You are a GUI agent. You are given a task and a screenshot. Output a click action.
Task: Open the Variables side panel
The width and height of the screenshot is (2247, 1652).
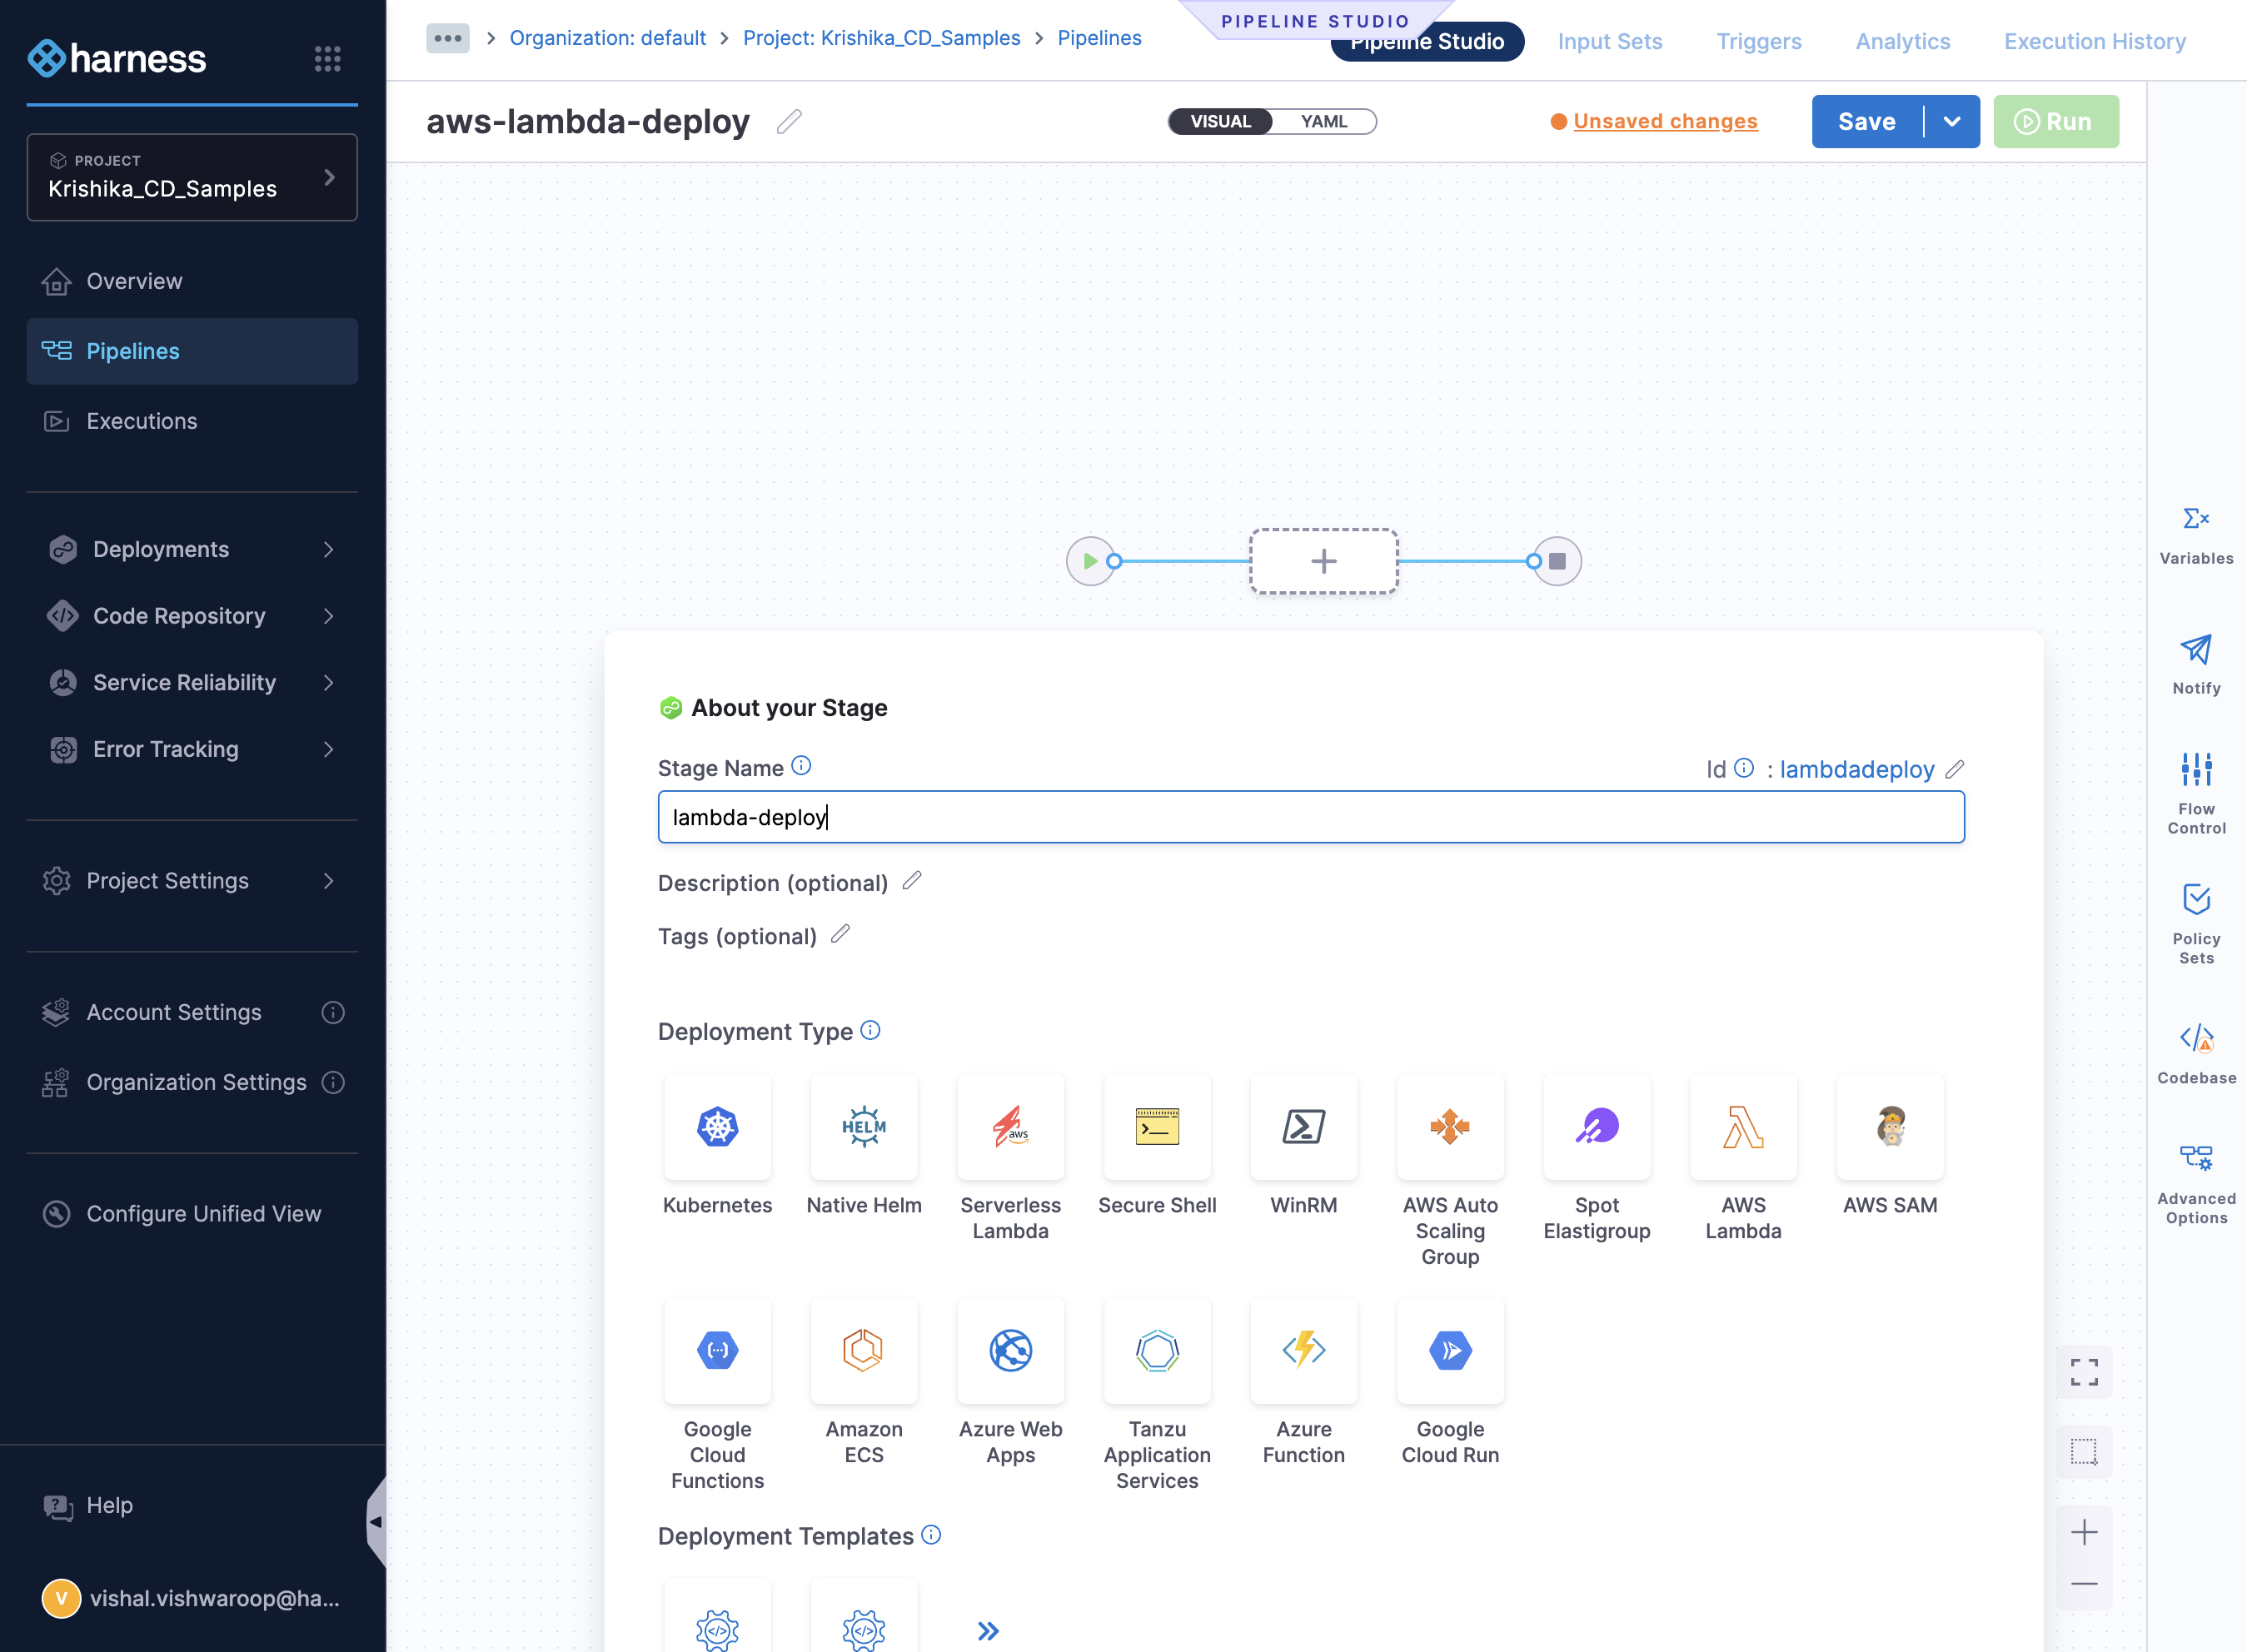2196,536
